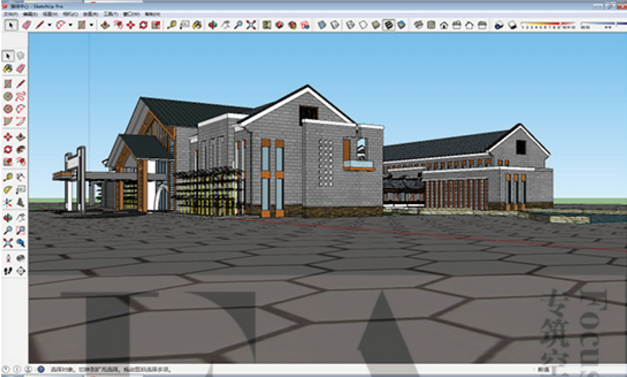The image size is (627, 377).
Task: Select the Circle tool in left toolbar
Action: [x=8, y=96]
